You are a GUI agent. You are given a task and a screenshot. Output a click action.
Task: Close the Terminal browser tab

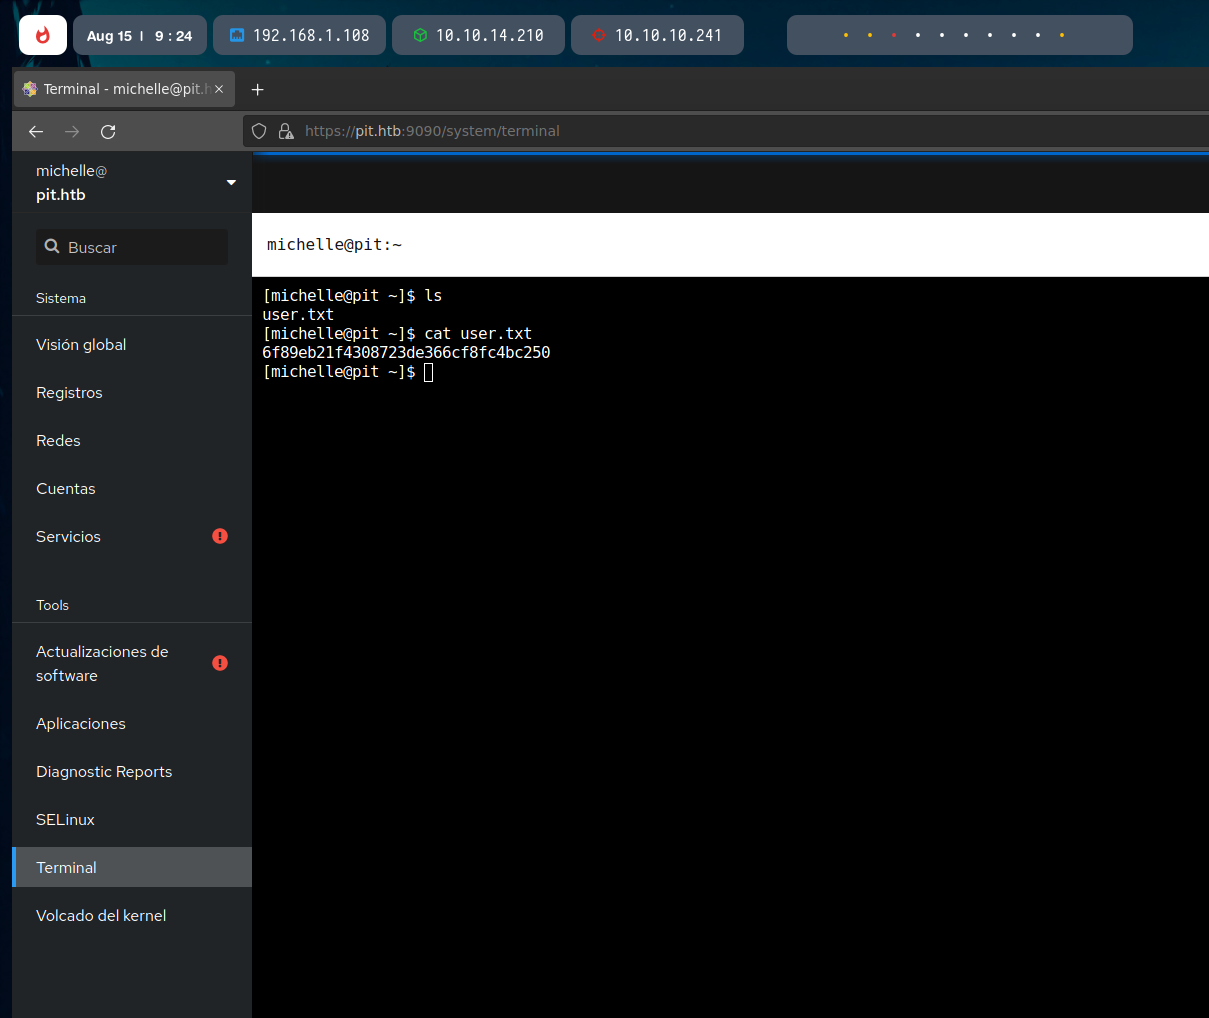[219, 89]
